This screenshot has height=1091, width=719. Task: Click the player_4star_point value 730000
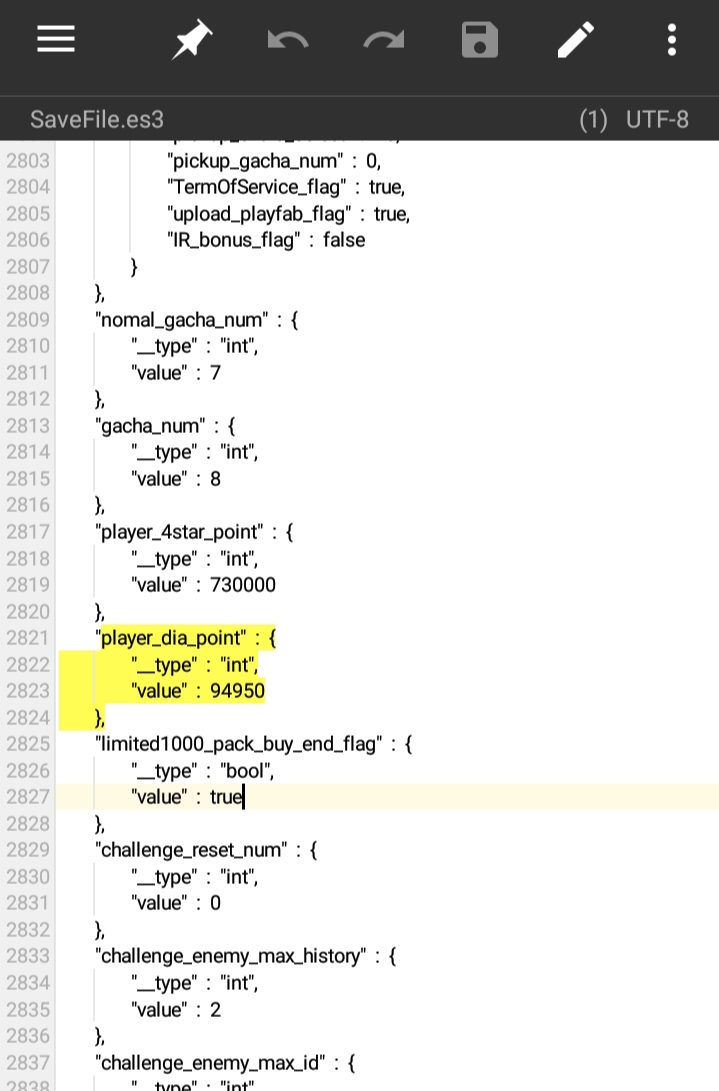tap(243, 585)
